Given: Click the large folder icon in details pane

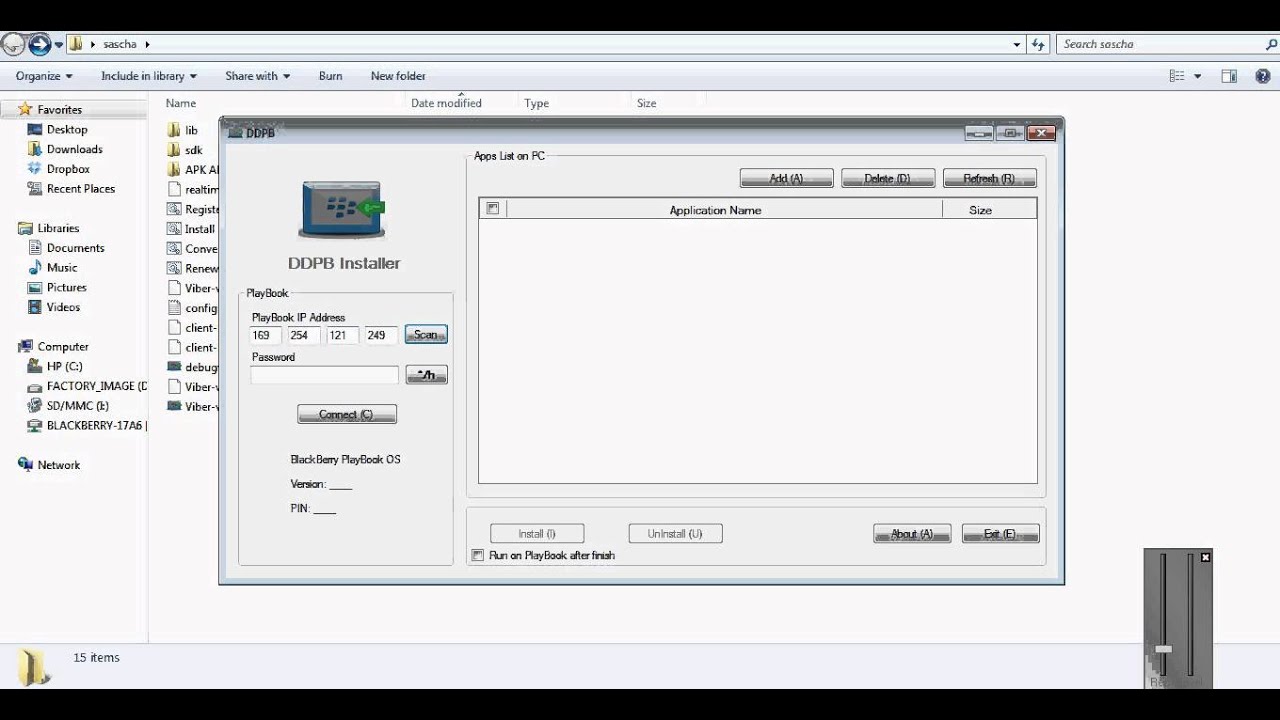Looking at the screenshot, I should pyautogui.click(x=33, y=666).
